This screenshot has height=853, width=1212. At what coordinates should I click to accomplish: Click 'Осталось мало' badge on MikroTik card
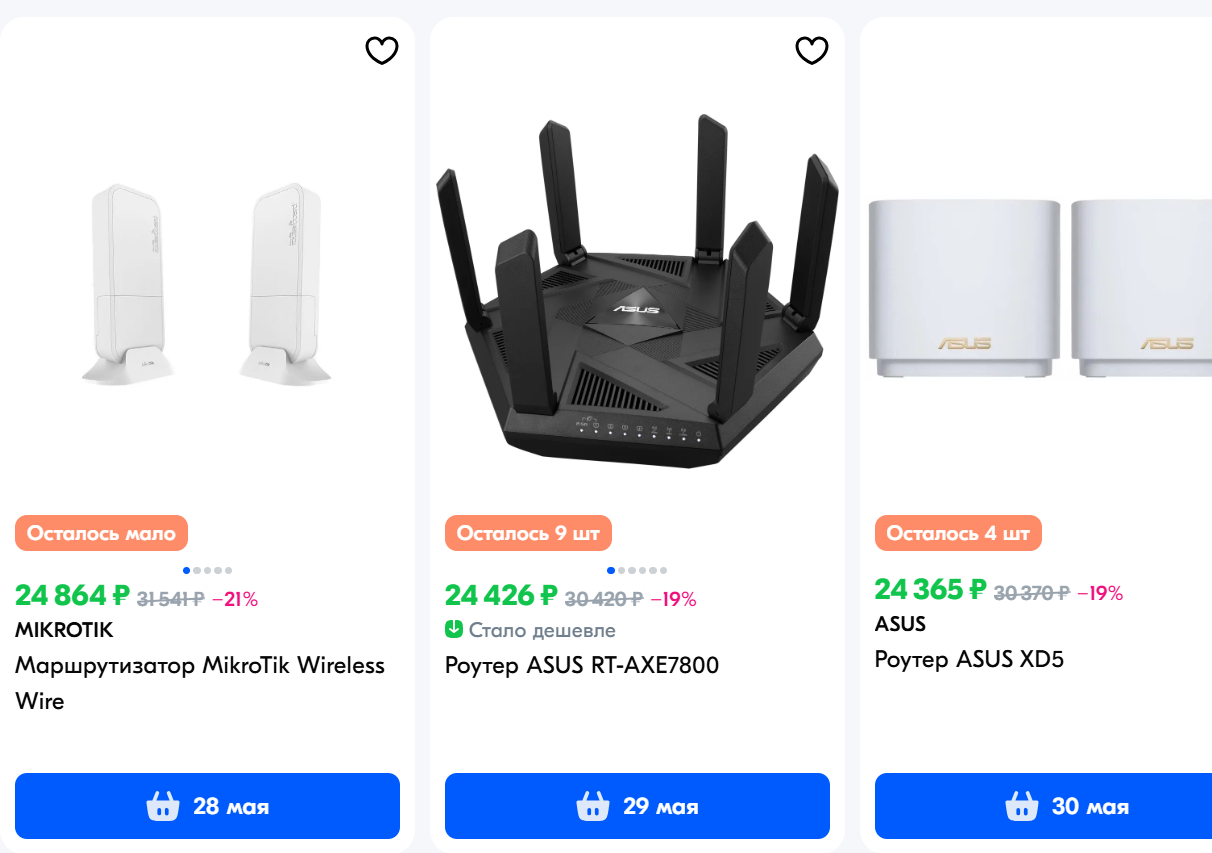point(101,534)
